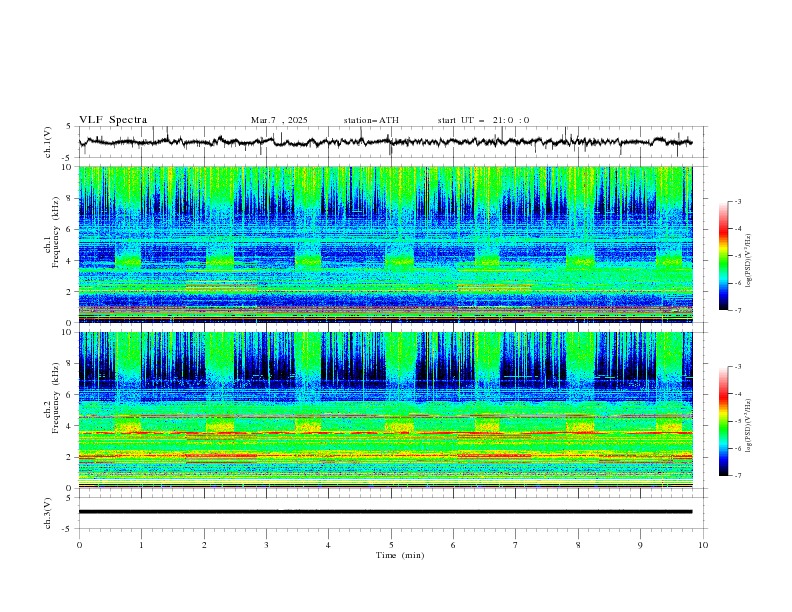Click the ch.2 spectrogram color scale bar

coord(723,421)
